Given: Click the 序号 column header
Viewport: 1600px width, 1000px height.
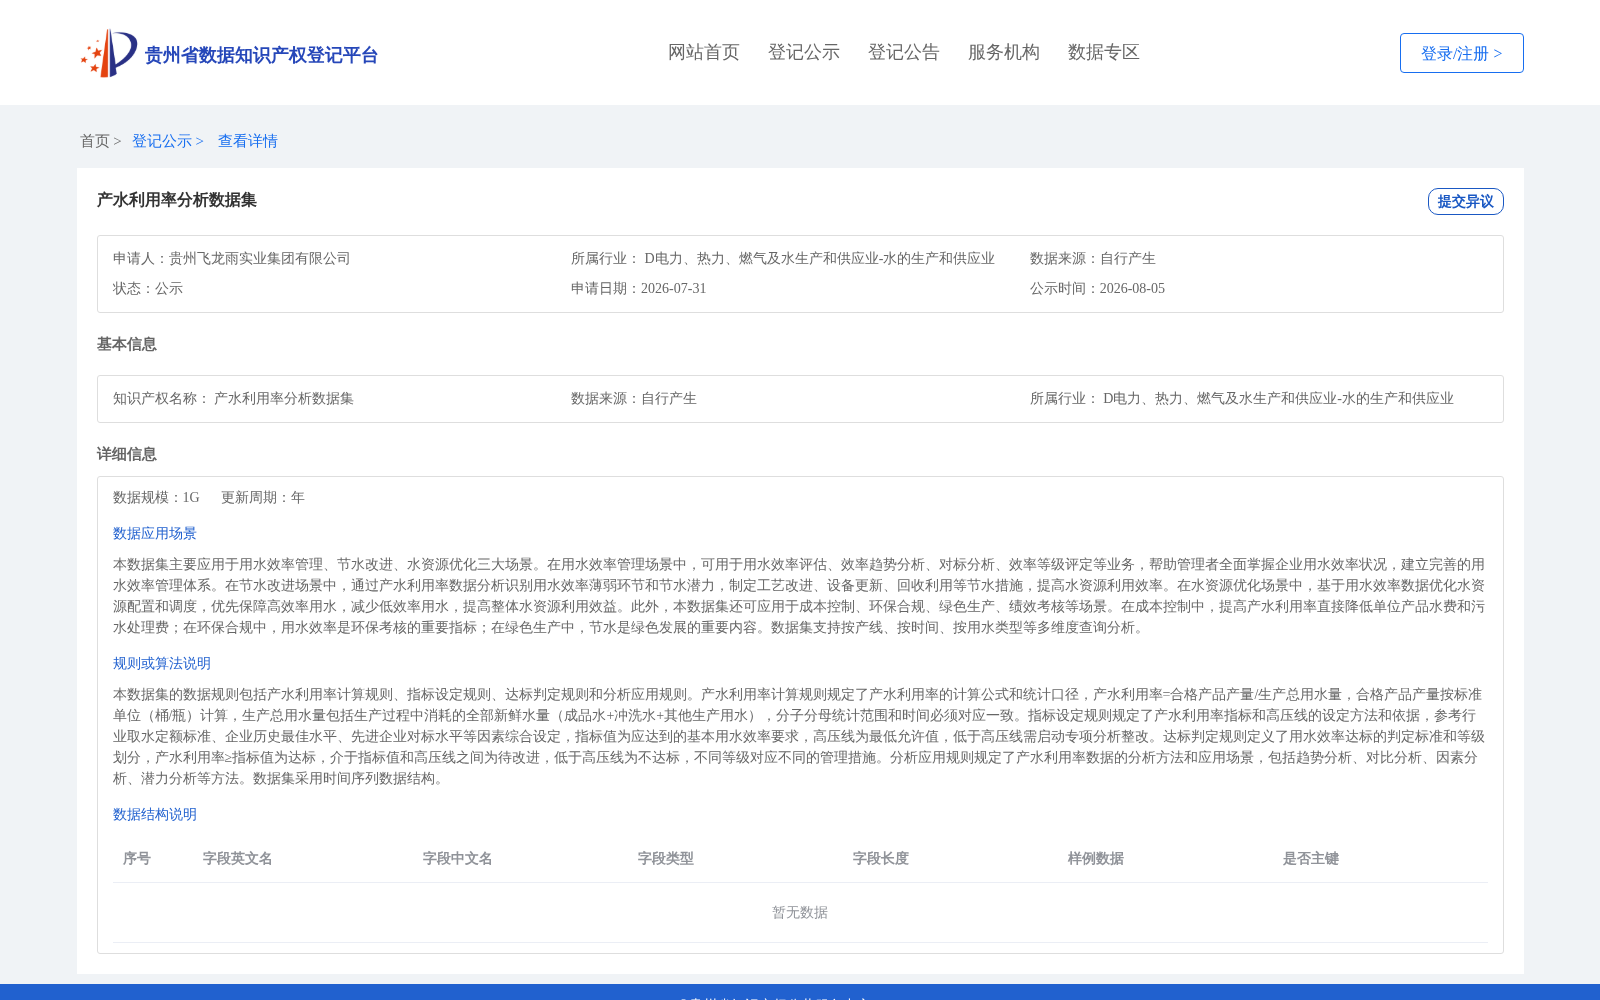Looking at the screenshot, I should coord(137,858).
